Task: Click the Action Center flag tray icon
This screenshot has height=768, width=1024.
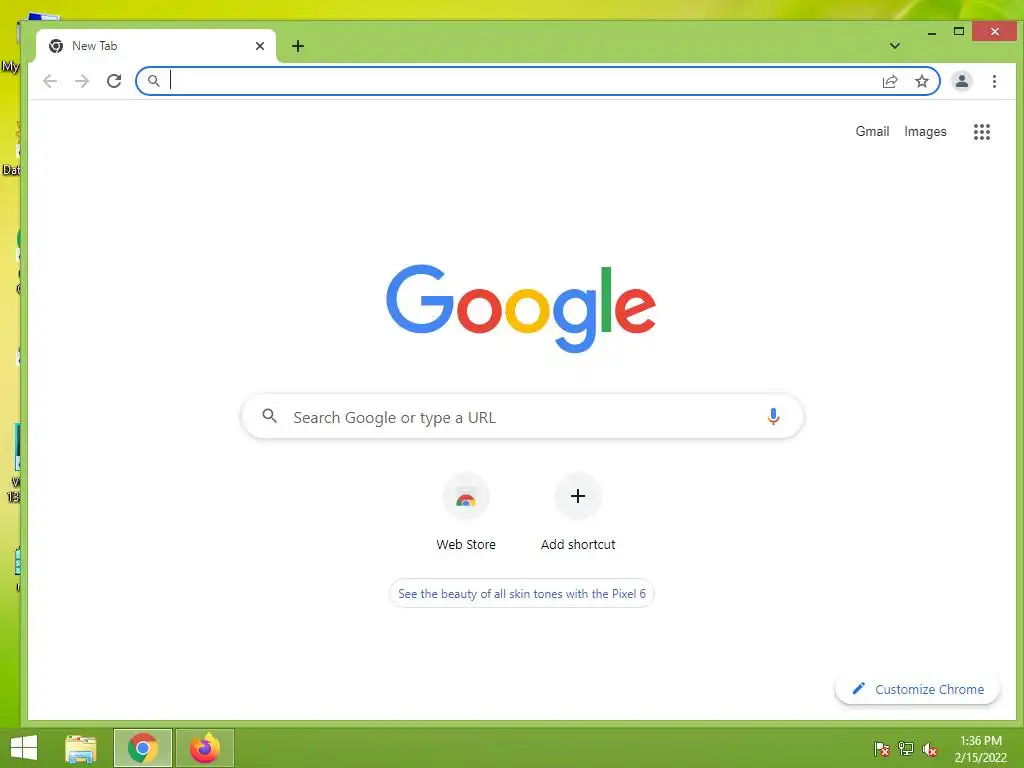Action: point(882,749)
